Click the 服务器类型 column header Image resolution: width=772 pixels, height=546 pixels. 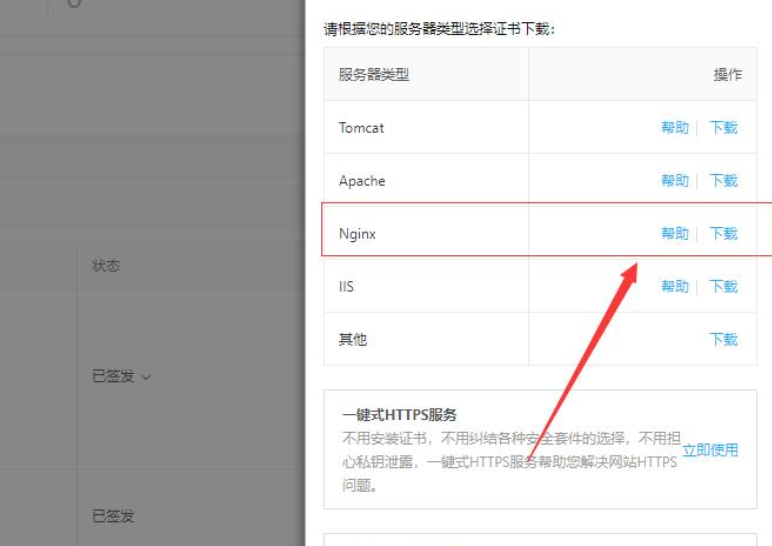(374, 75)
